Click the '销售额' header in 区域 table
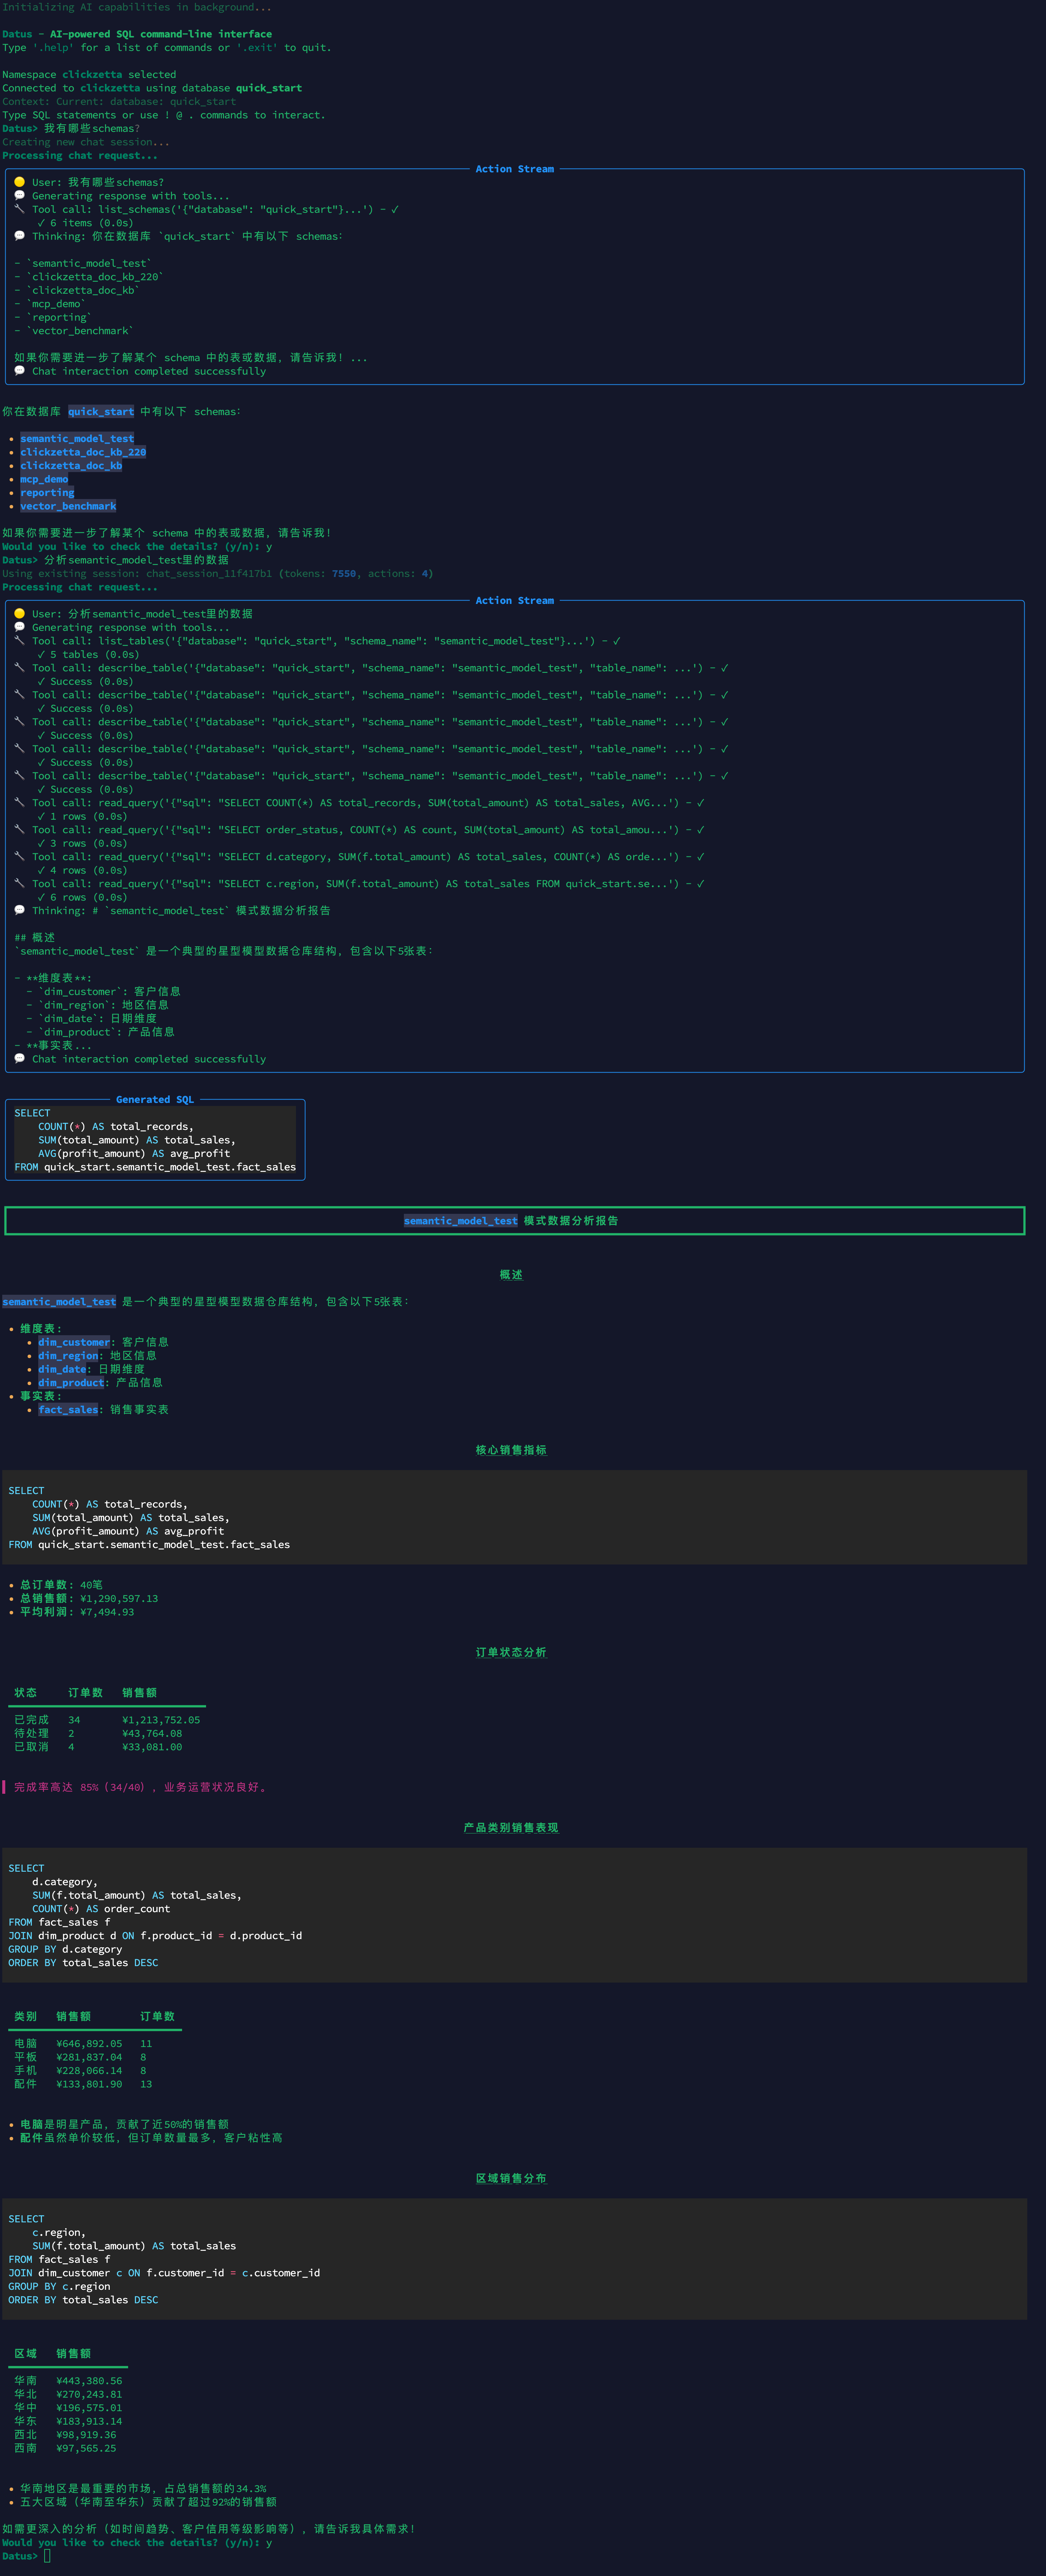This screenshot has width=1046, height=2576. [x=73, y=2353]
